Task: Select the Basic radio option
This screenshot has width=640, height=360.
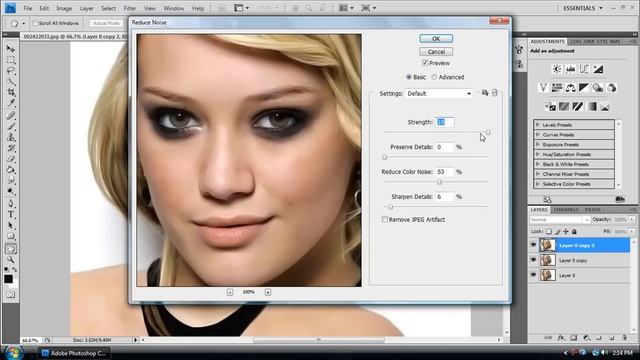Action: tap(409, 77)
